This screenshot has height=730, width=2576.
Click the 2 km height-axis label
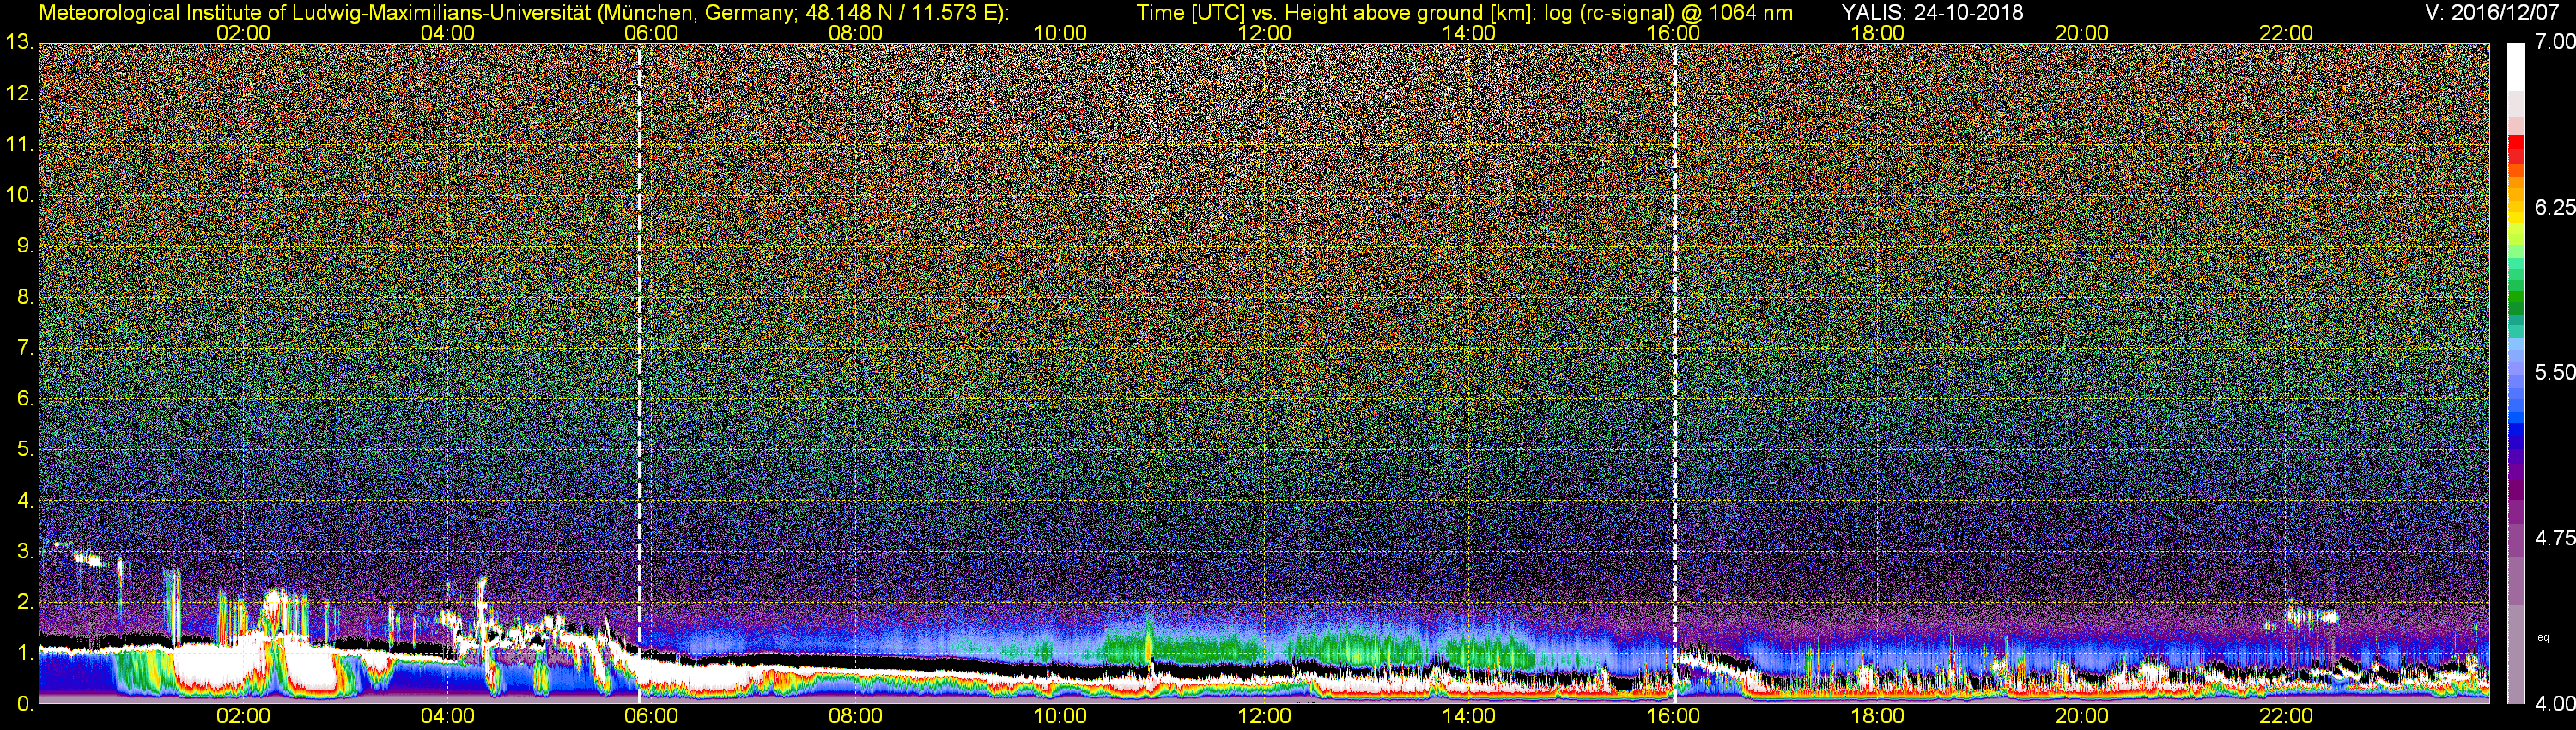coord(25,602)
